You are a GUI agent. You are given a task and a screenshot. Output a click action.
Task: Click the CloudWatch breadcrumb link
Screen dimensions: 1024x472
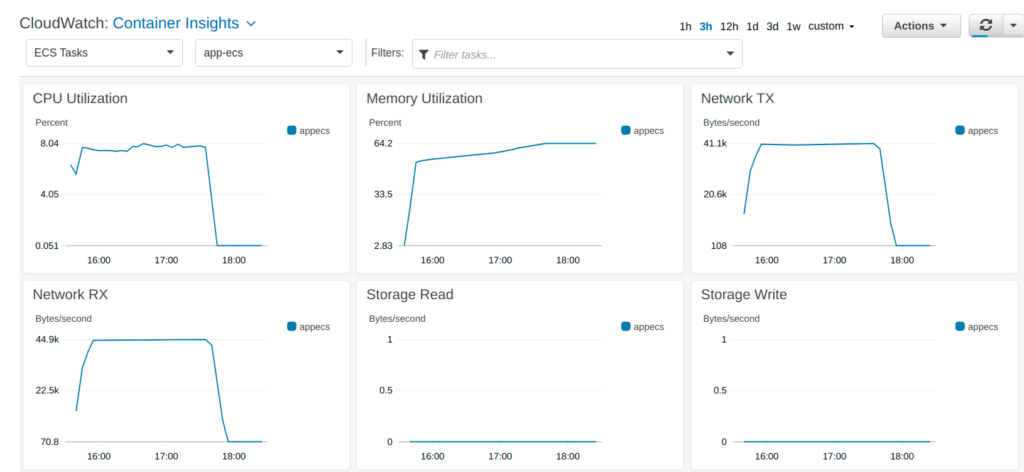click(x=62, y=22)
